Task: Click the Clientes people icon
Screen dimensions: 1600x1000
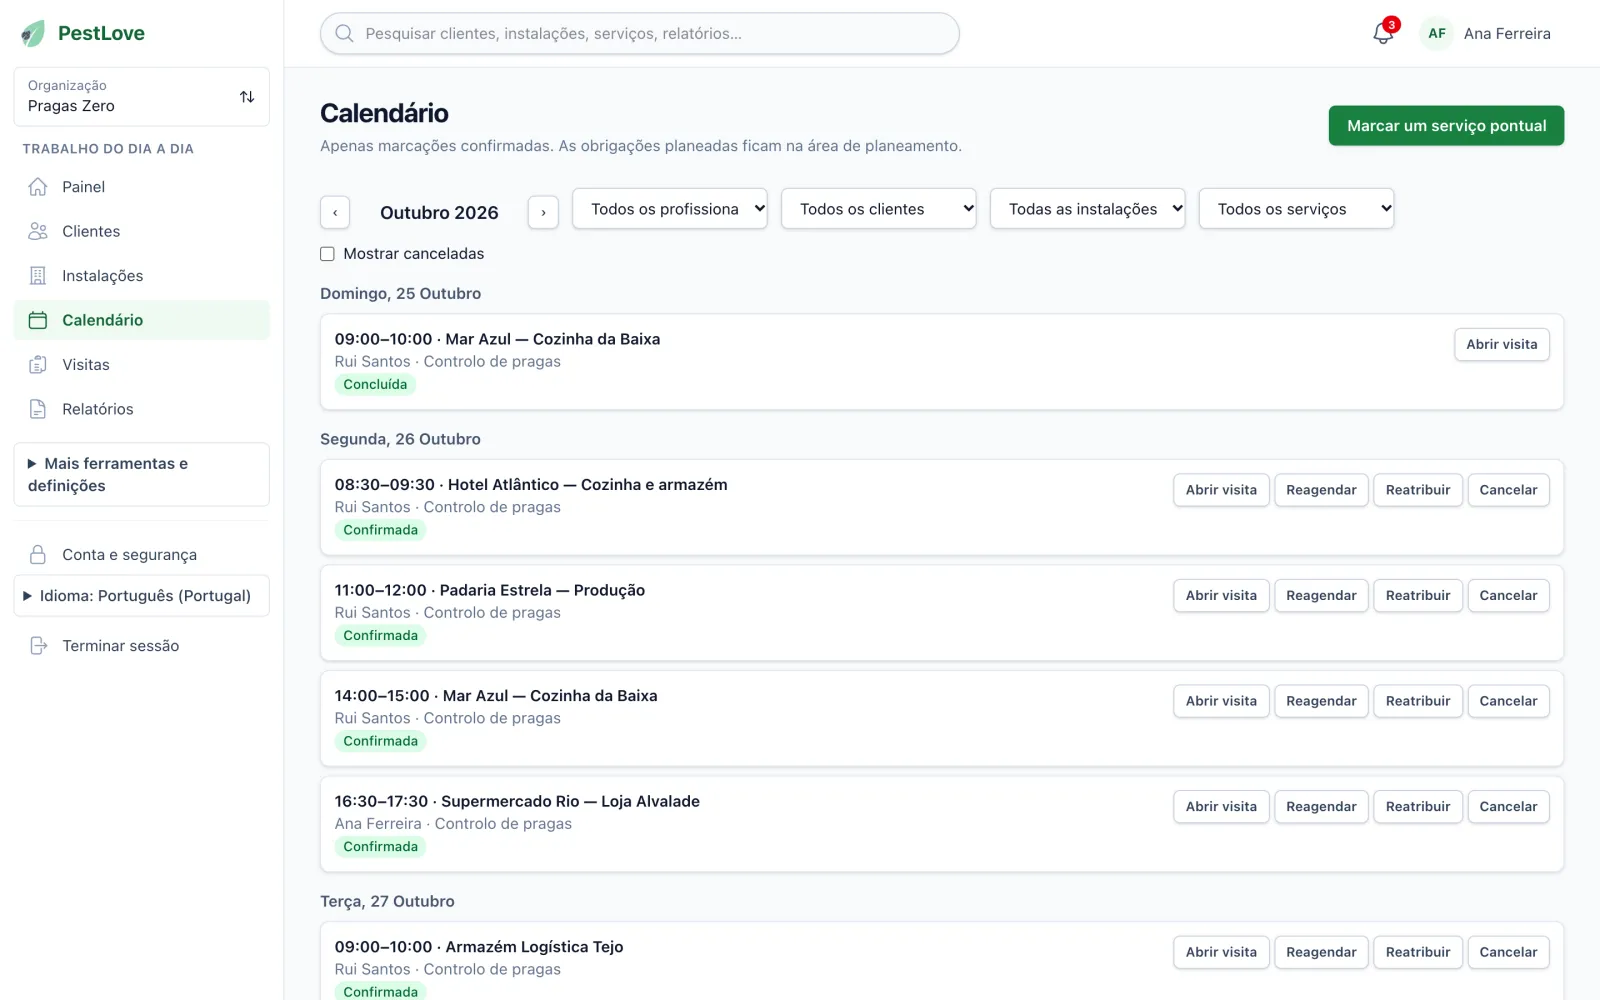Action: [x=38, y=231]
